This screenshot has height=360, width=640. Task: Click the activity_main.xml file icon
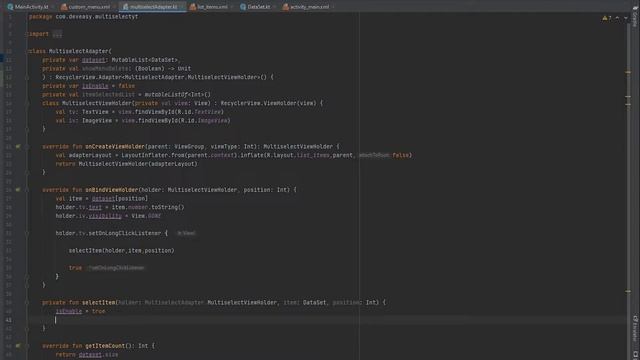point(286,7)
